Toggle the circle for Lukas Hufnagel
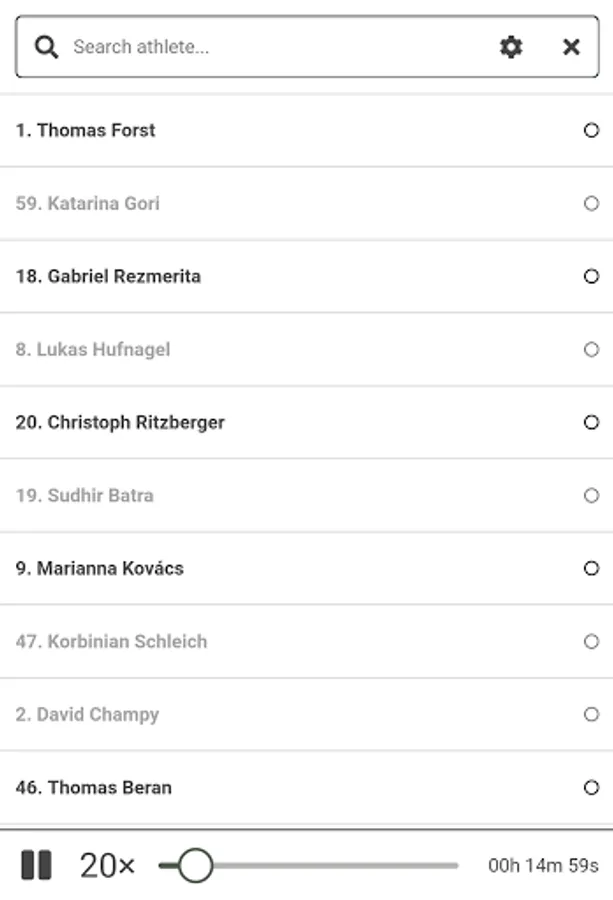The width and height of the screenshot is (613, 900). (x=591, y=349)
